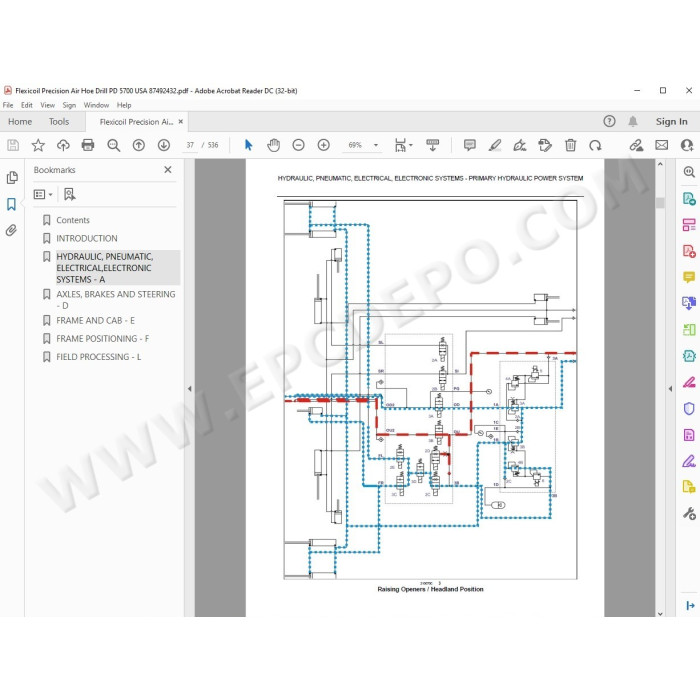Open the FIELD PROCESSING bookmark
This screenshot has height=700, width=700.
coord(99,357)
